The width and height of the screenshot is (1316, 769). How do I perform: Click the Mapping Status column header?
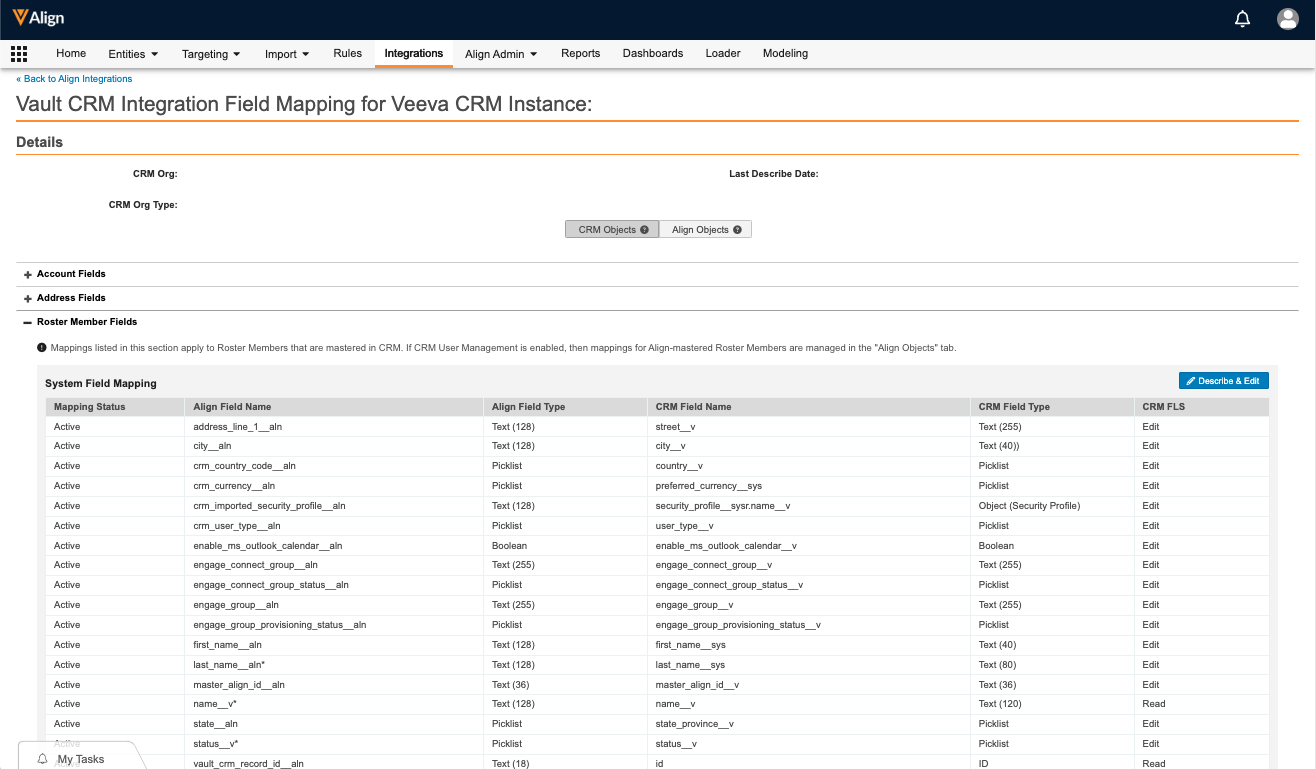(89, 407)
